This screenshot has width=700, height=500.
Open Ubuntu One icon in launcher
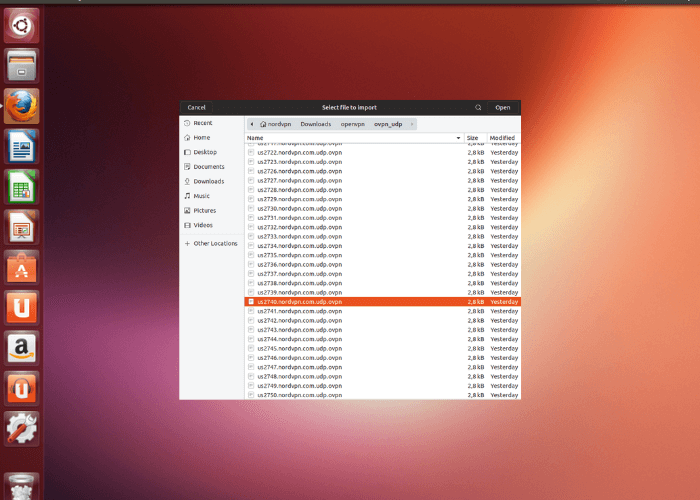coord(21,308)
